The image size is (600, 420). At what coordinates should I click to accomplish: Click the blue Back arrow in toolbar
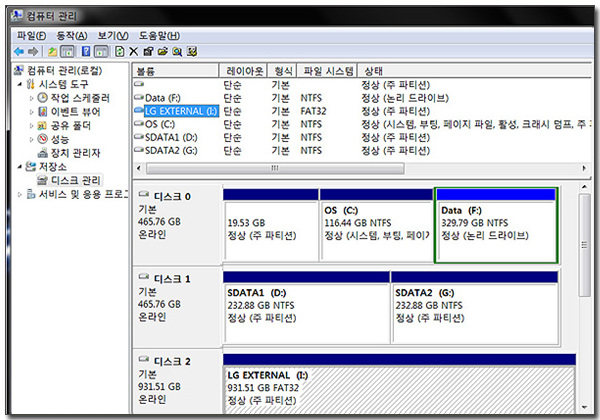pyautogui.click(x=18, y=51)
